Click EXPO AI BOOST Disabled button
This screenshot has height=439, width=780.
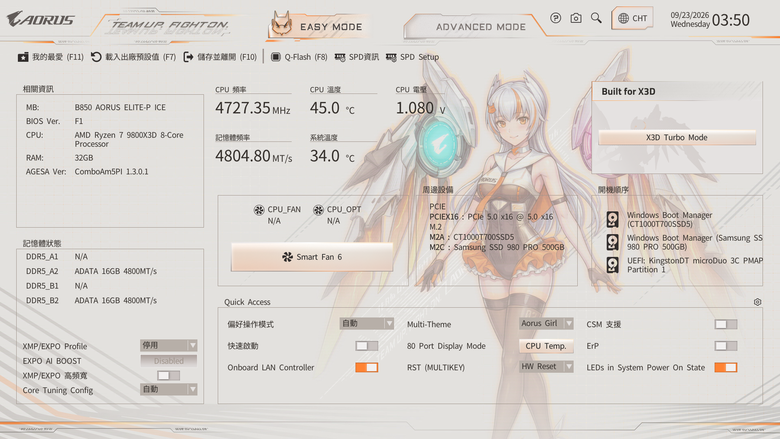168,361
